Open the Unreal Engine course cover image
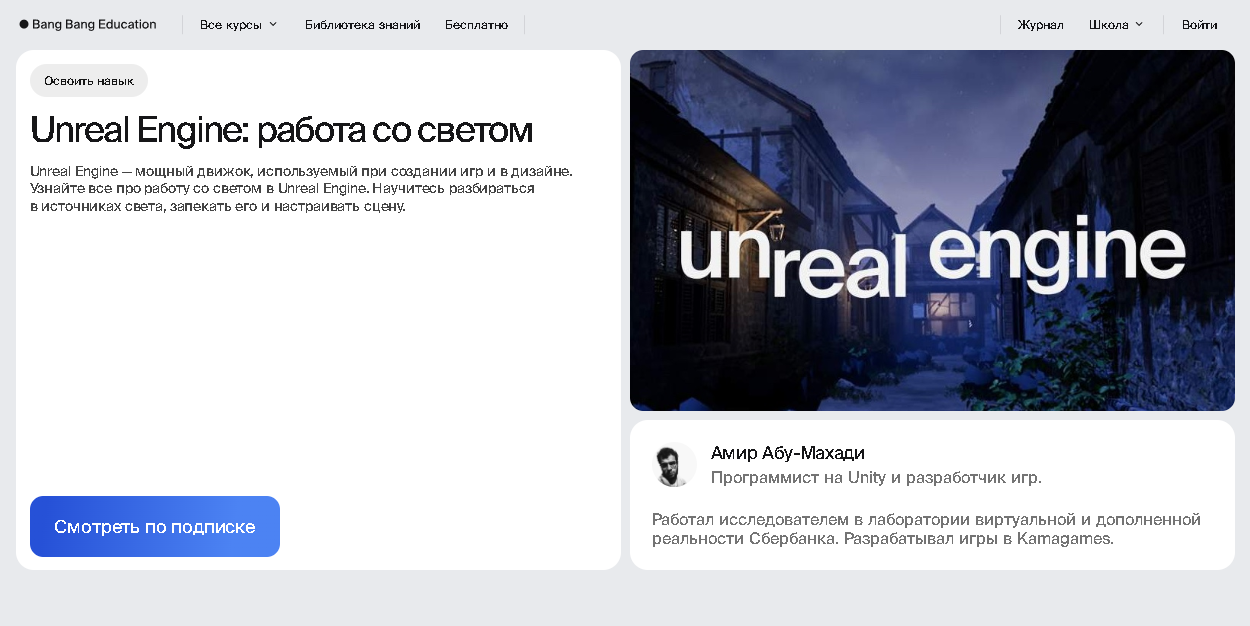Image resolution: width=1250 pixels, height=626 pixels. (x=932, y=230)
